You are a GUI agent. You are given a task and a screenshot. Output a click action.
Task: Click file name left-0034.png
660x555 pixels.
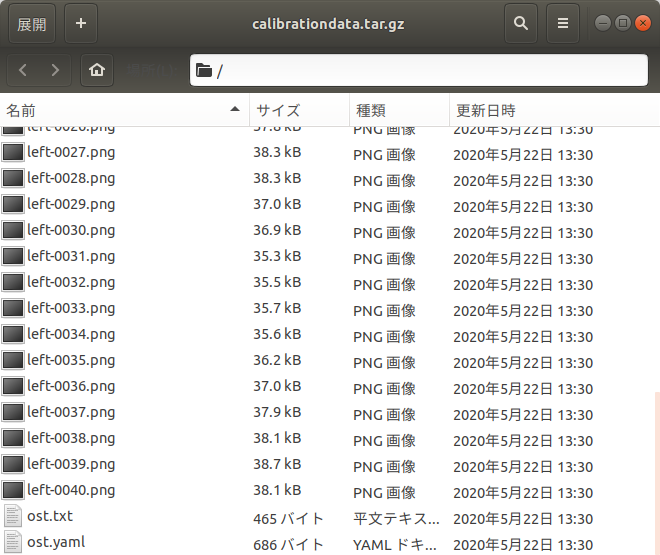(71, 335)
